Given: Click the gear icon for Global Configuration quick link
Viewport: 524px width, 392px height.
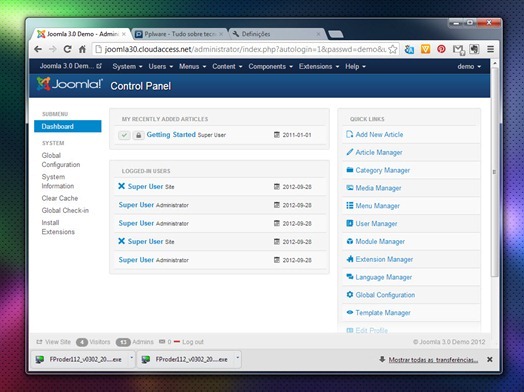Looking at the screenshot, I should [350, 294].
